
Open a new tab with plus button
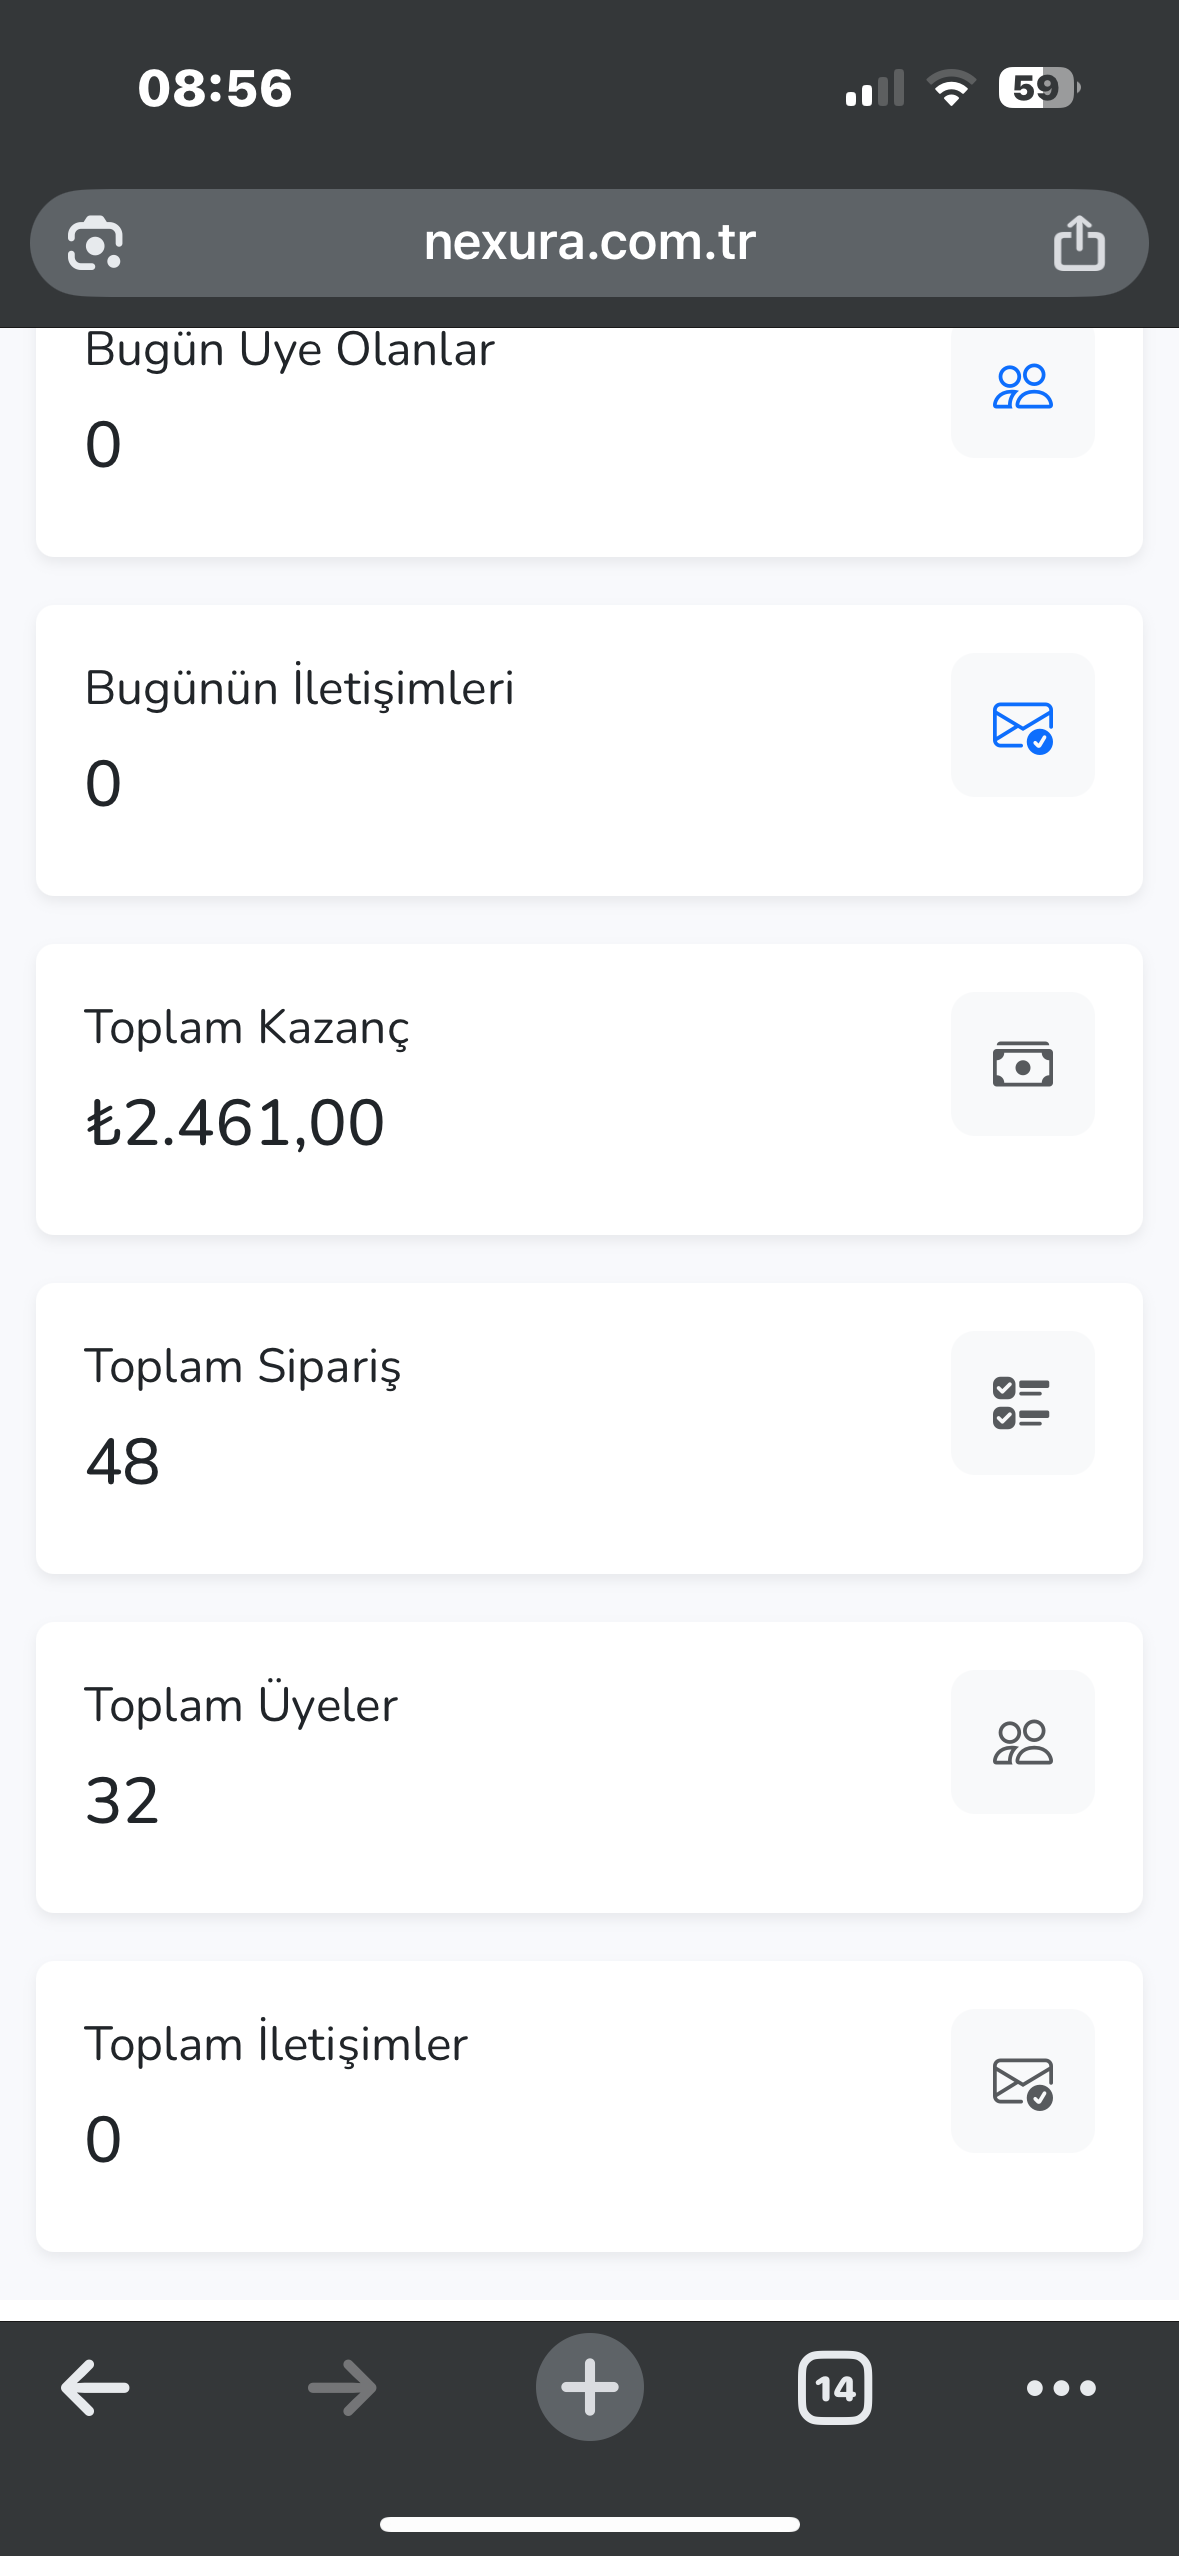590,2387
